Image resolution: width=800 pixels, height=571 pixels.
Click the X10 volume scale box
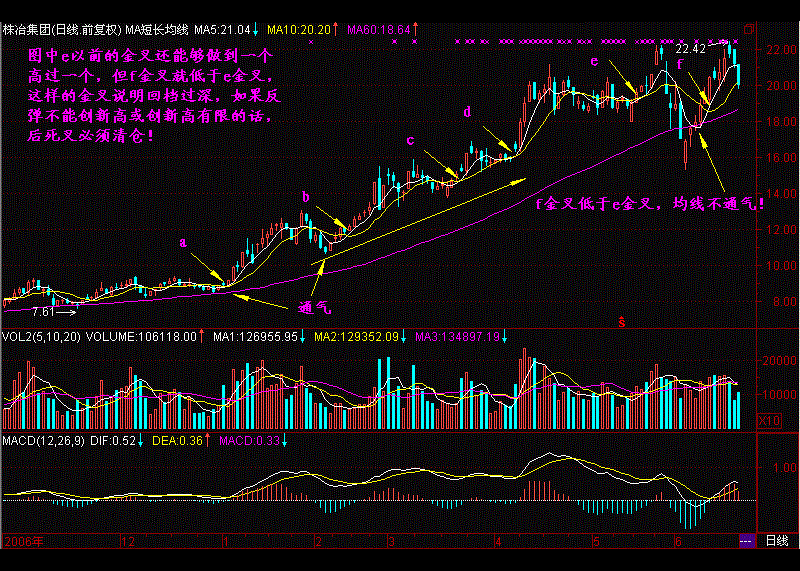tap(769, 420)
